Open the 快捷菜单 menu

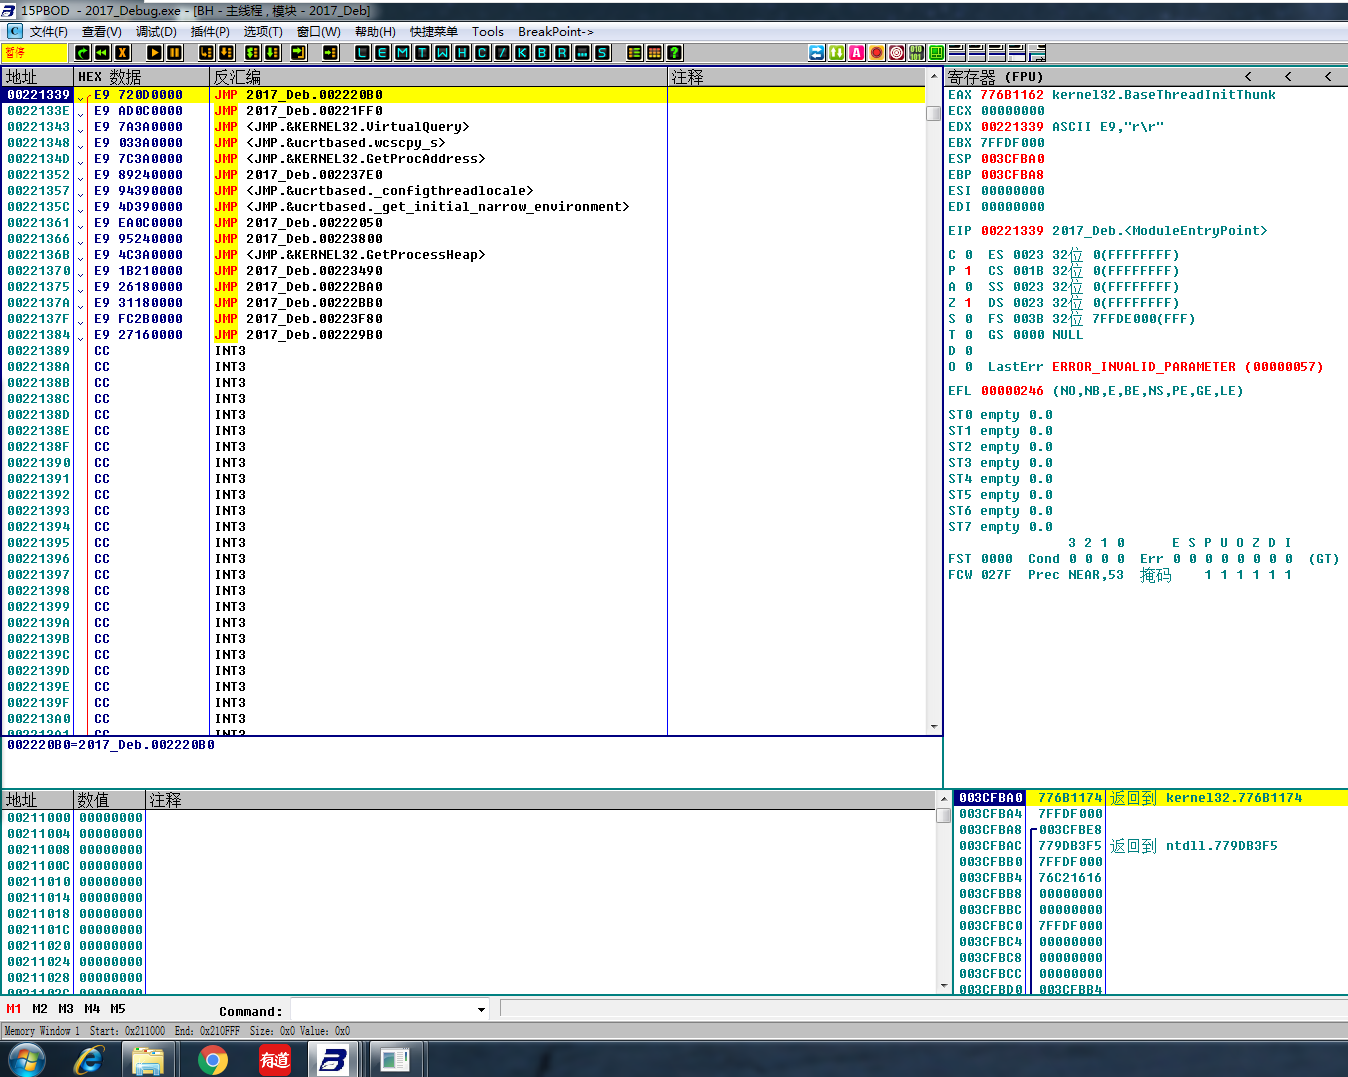[434, 32]
